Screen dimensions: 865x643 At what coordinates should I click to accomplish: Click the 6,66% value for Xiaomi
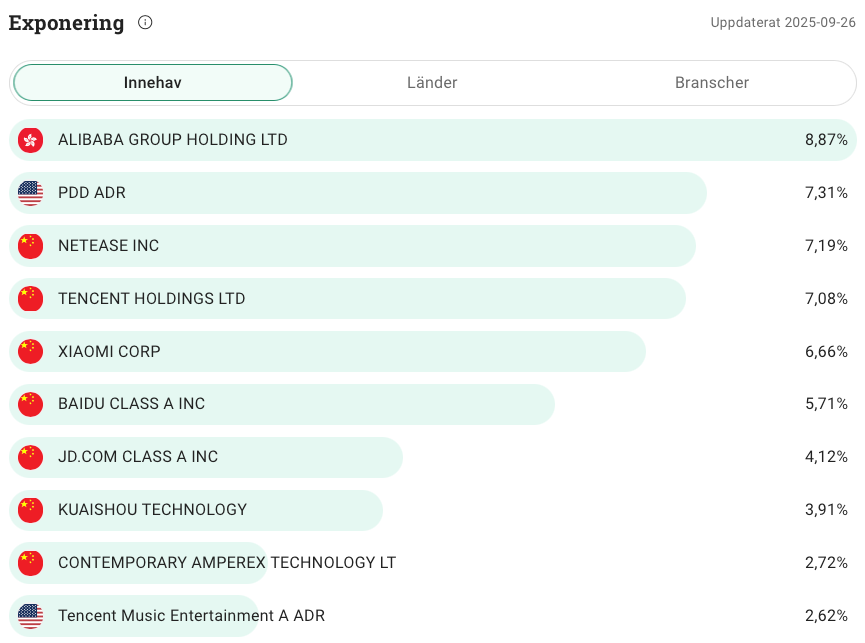click(826, 352)
